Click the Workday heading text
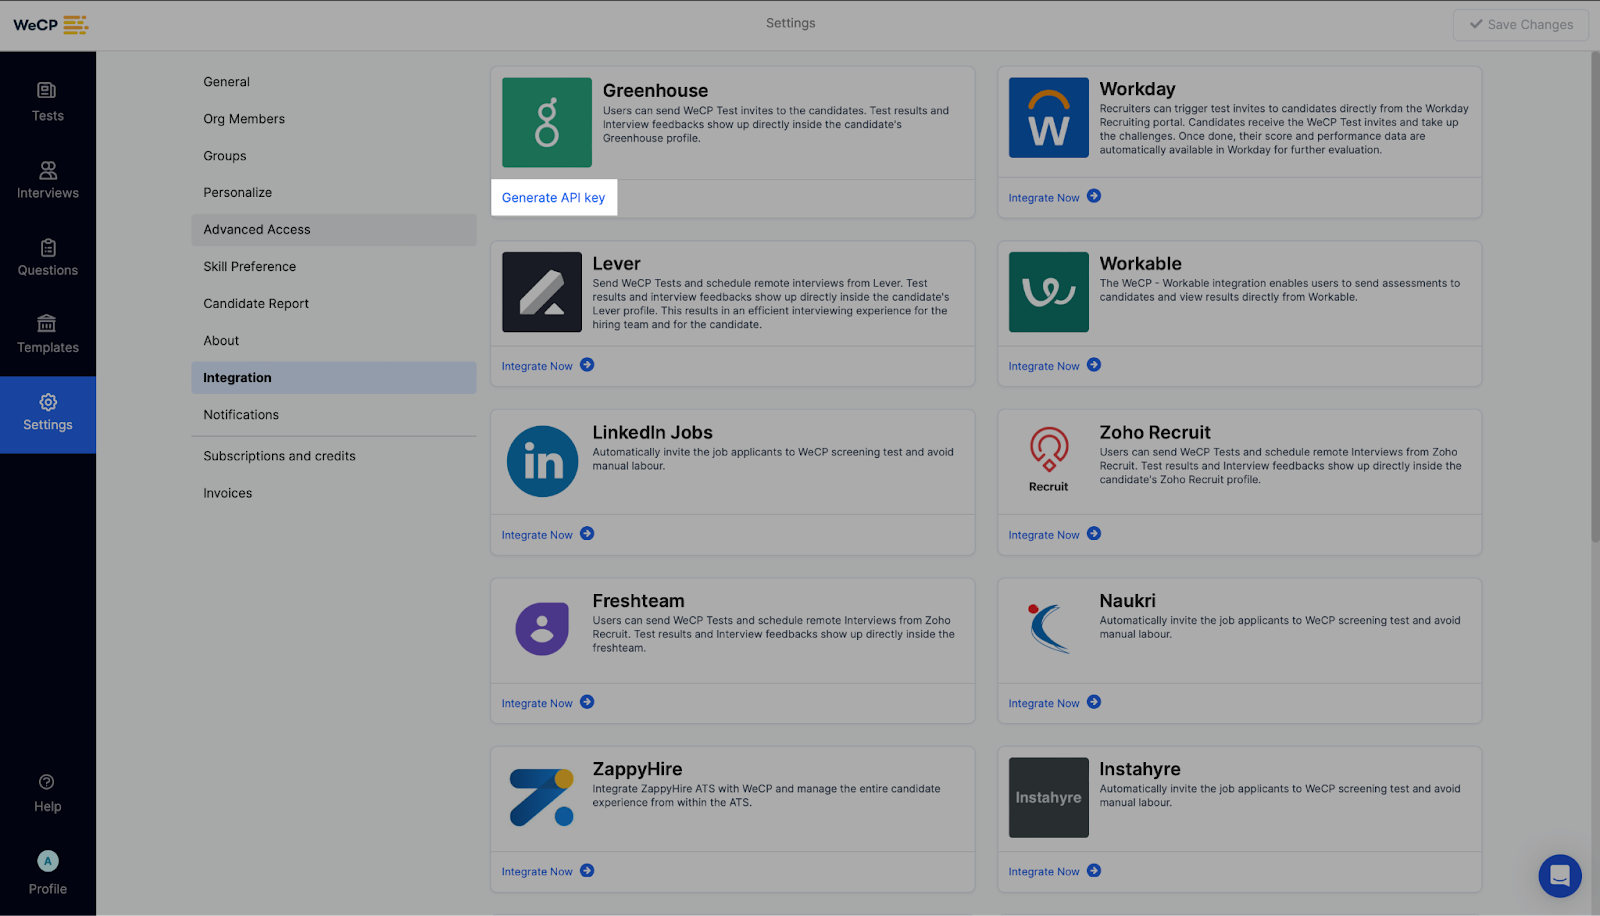1600x916 pixels. [x=1137, y=89]
